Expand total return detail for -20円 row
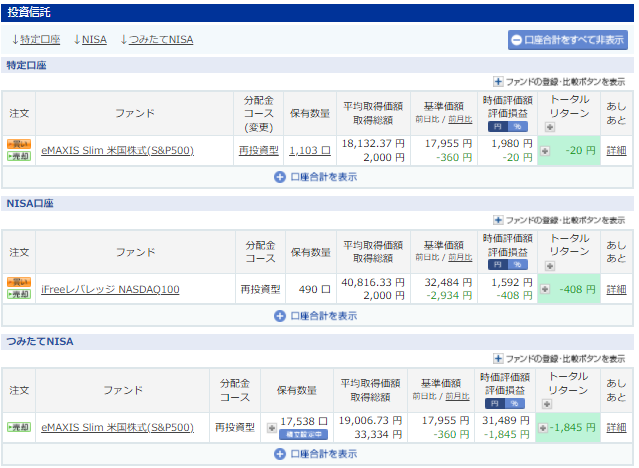Viewport: 639px width, 468px height. [x=545, y=151]
